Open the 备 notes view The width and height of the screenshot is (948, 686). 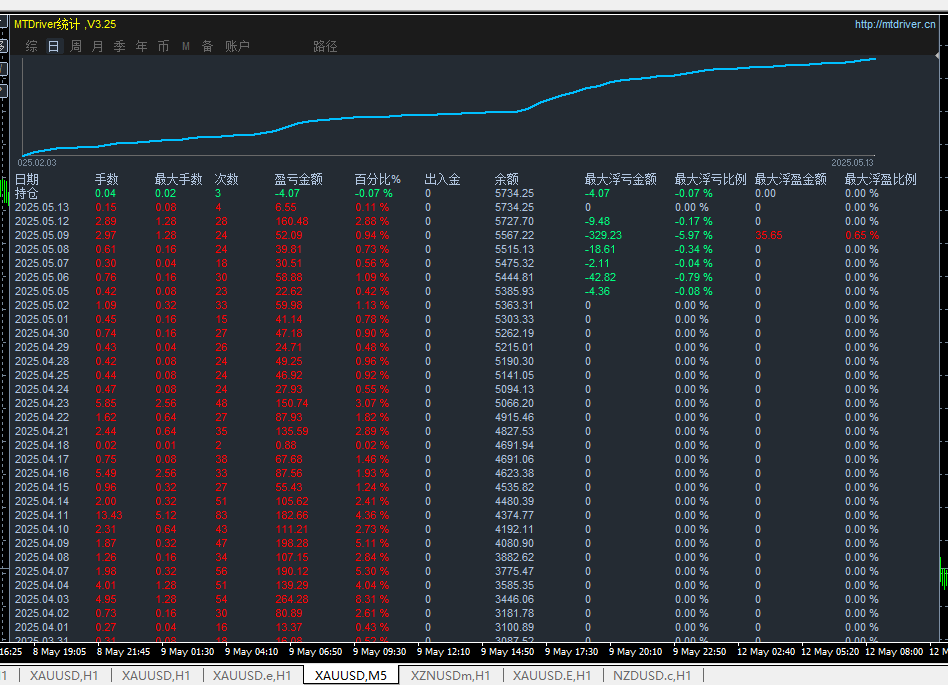[x=208, y=46]
